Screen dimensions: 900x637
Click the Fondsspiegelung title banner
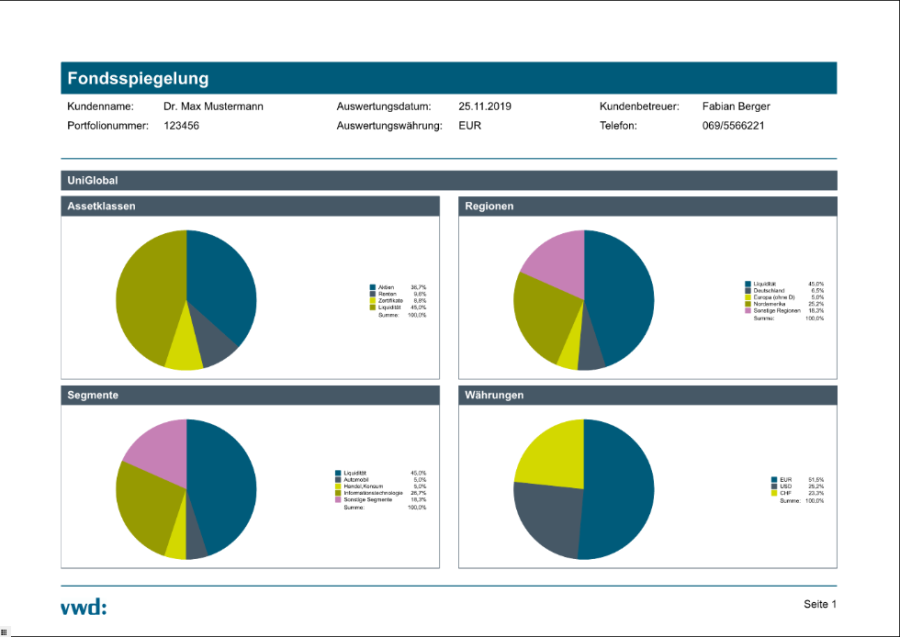coord(448,78)
